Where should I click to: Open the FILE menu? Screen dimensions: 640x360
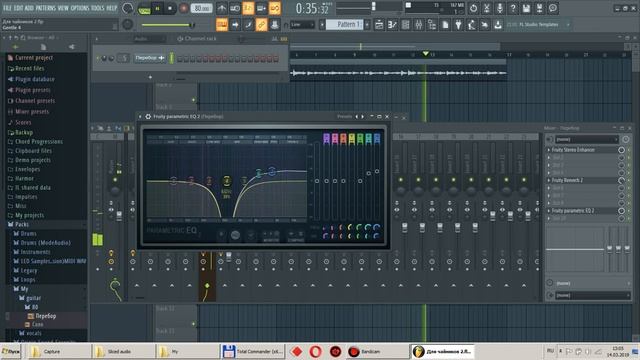click(7, 8)
